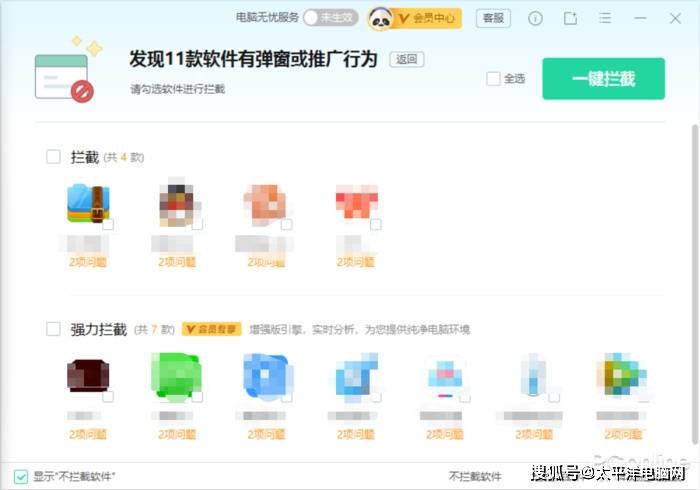Click the 客服 customer service button
The width and height of the screenshot is (700, 490).
click(x=492, y=18)
